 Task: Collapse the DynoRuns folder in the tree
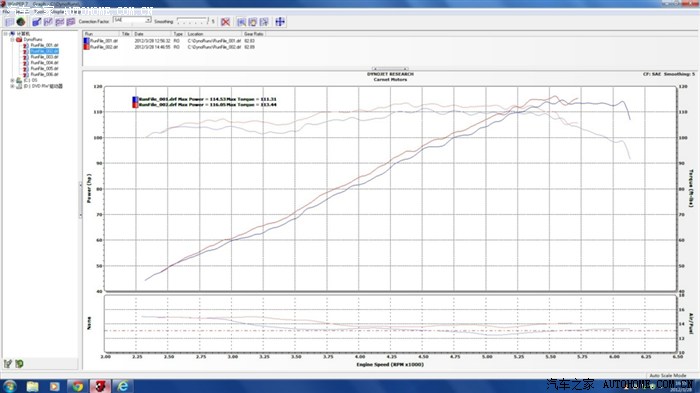12,39
